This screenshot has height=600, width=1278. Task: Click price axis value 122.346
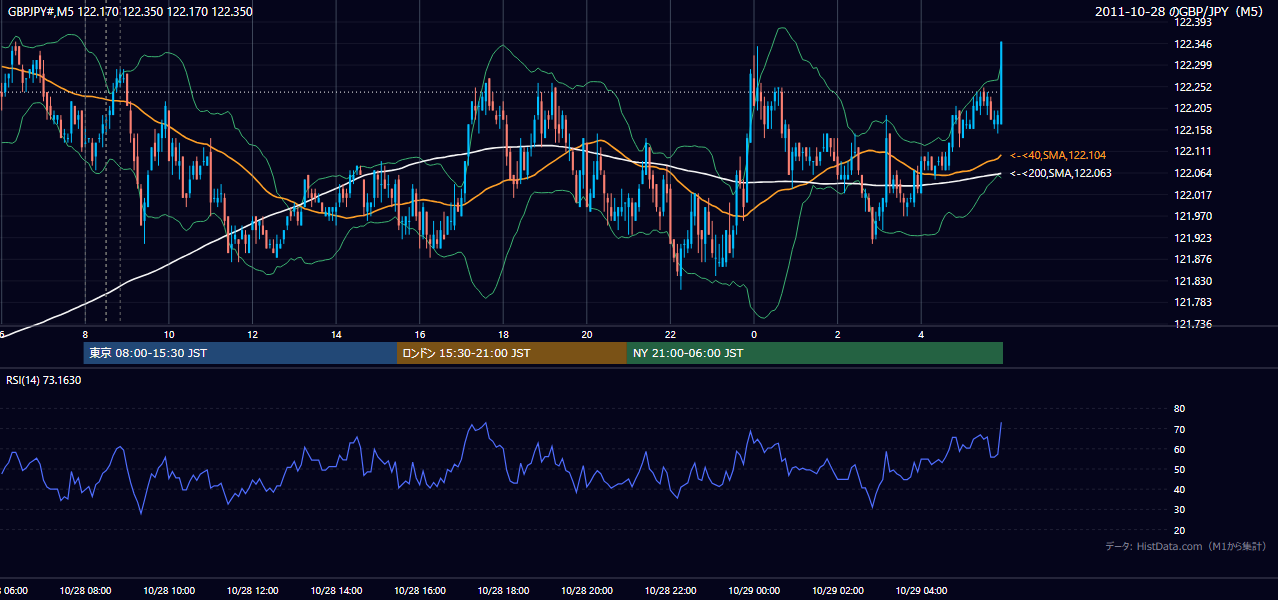click(x=1192, y=44)
